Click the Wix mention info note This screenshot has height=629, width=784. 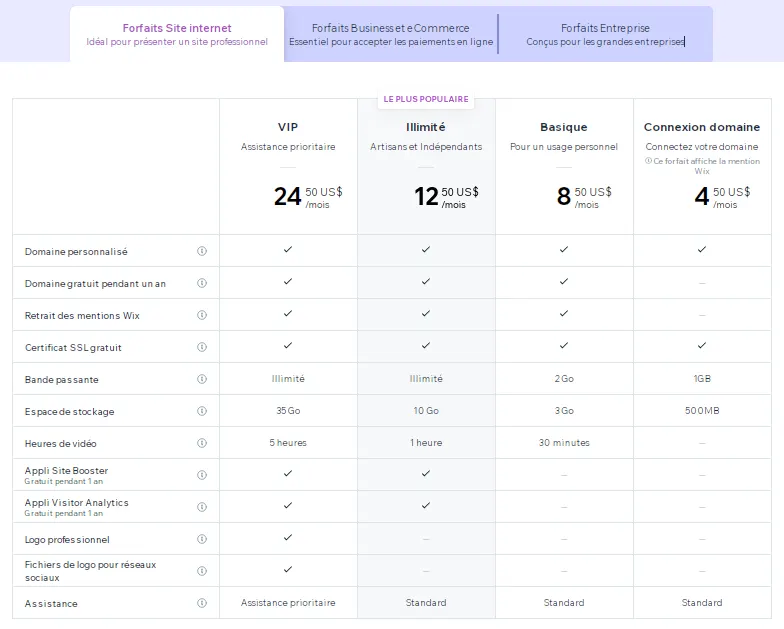pyautogui.click(x=702, y=166)
